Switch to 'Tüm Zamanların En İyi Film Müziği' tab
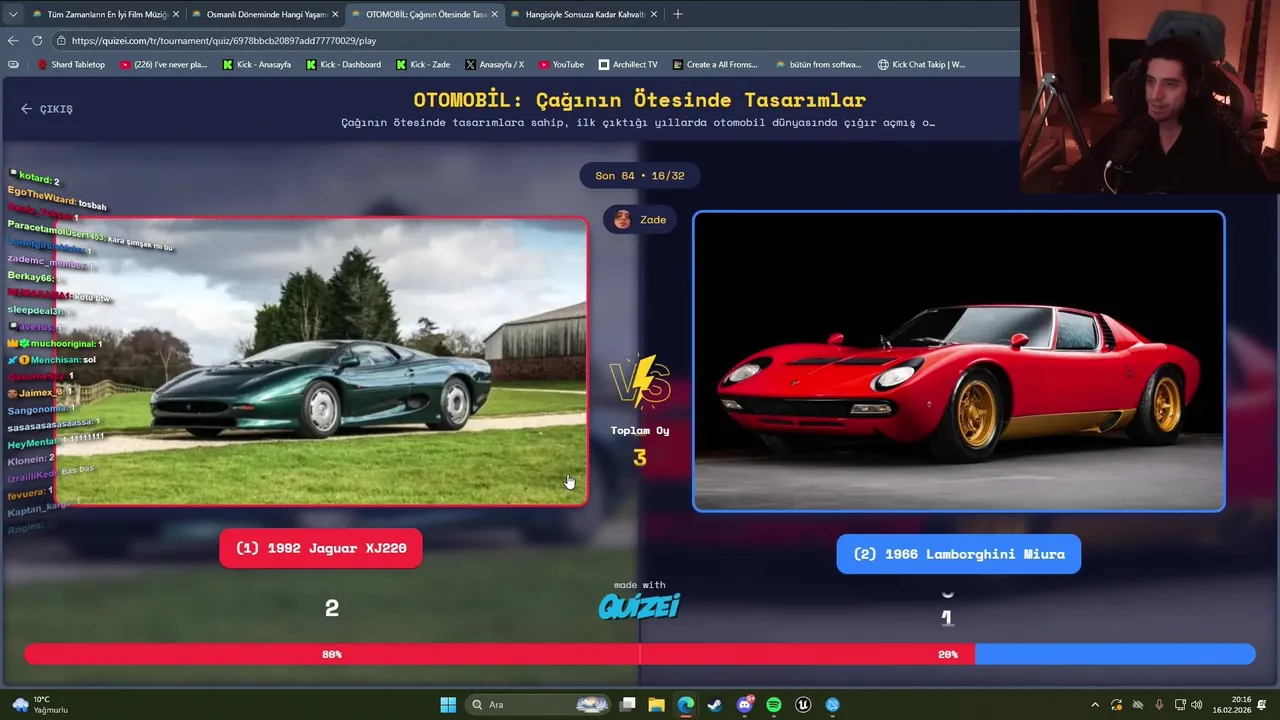Image resolution: width=1280 pixels, height=720 pixels. tap(105, 14)
